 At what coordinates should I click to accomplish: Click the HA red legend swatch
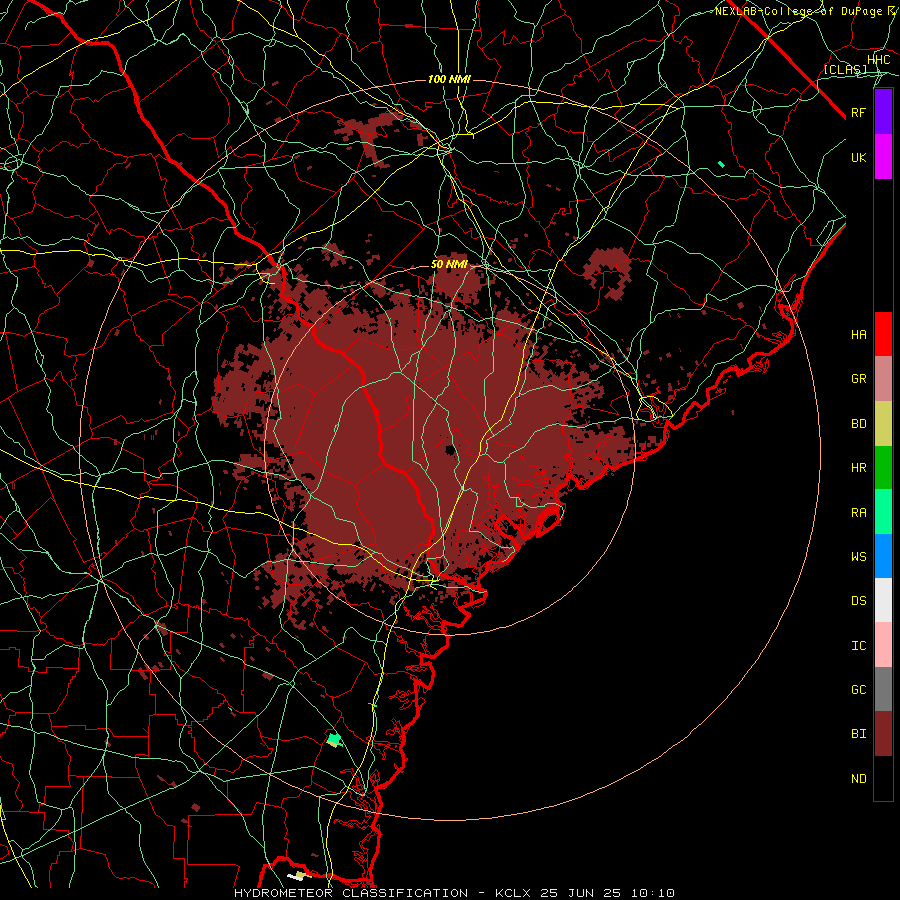(x=883, y=334)
